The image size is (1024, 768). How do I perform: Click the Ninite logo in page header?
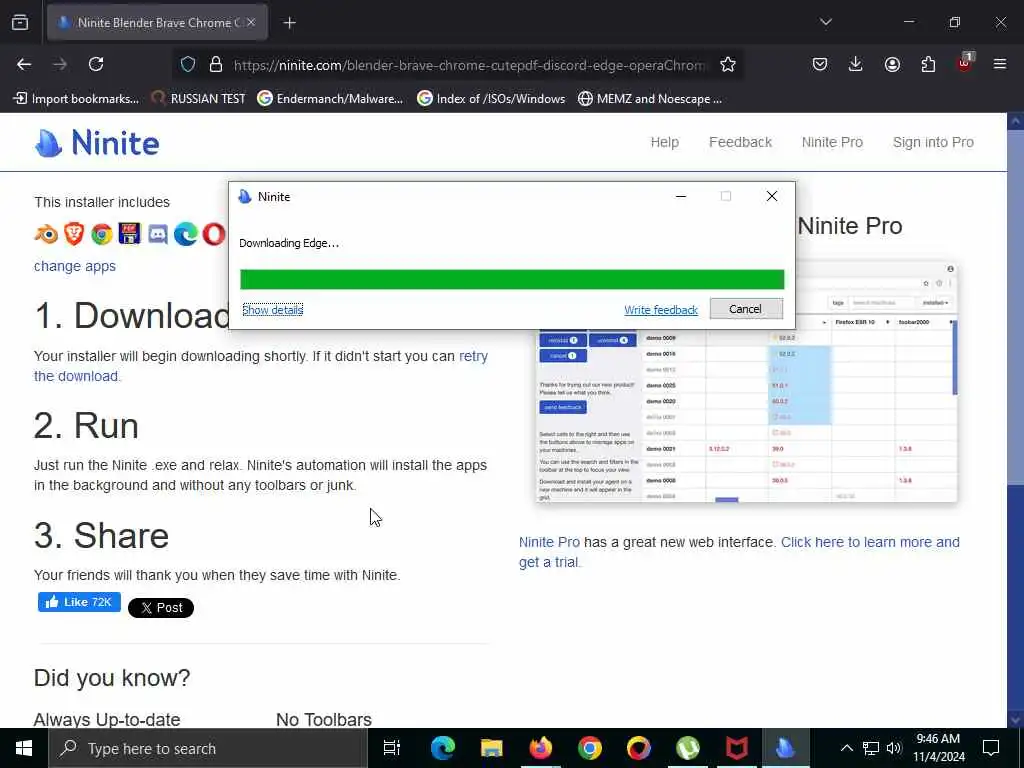[97, 142]
